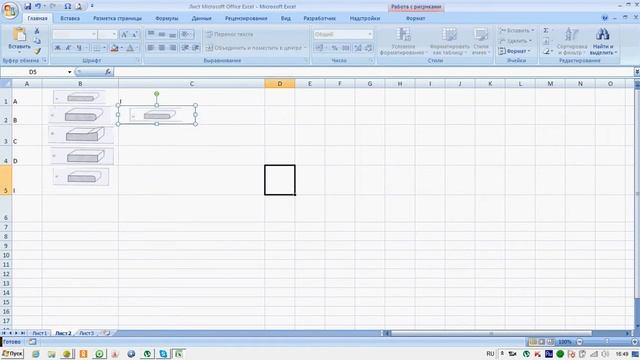Align text to the left
The width and height of the screenshot is (640, 360).
click(x=151, y=48)
